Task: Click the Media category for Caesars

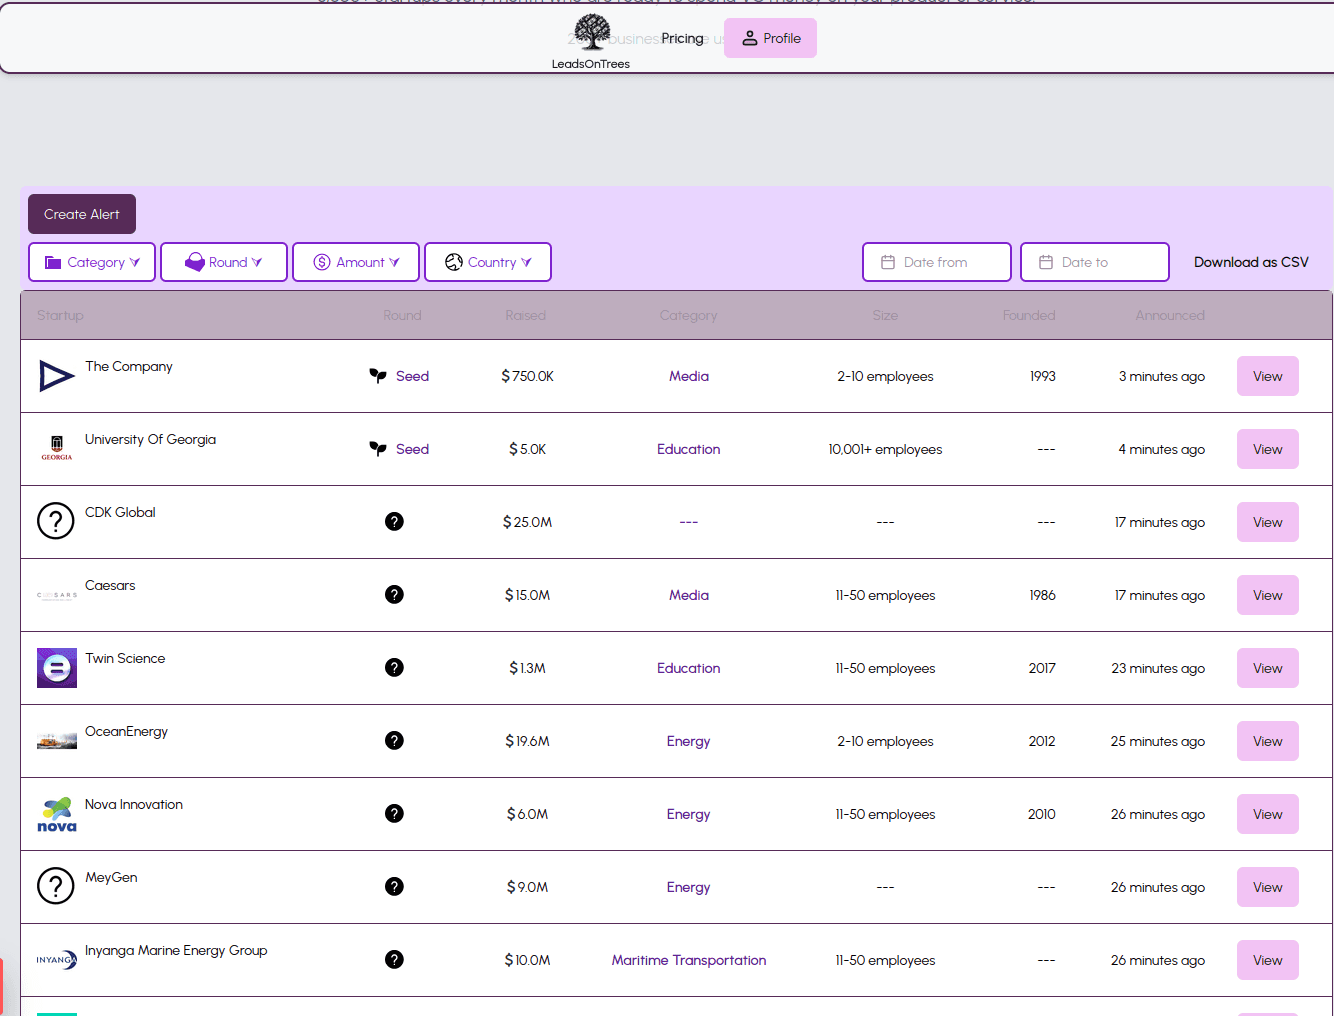Action: [689, 595]
